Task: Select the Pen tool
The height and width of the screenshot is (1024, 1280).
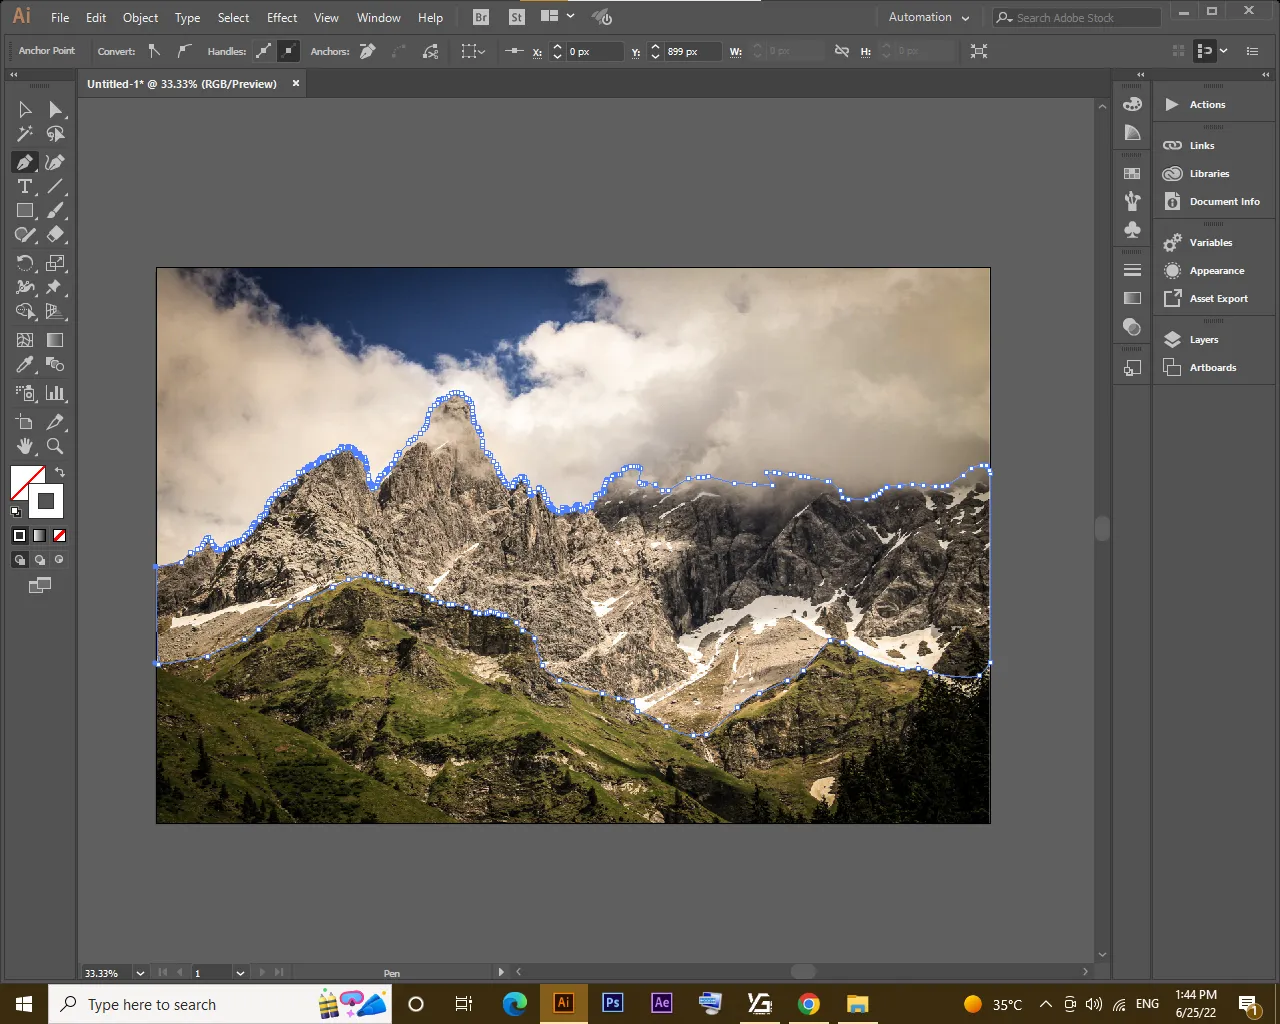Action: pyautogui.click(x=25, y=162)
